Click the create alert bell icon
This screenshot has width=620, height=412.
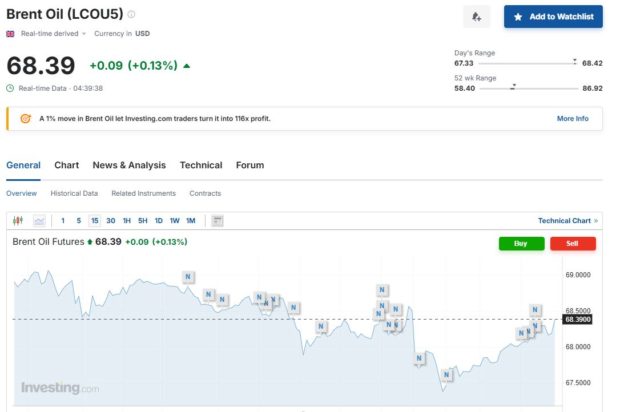click(x=477, y=17)
